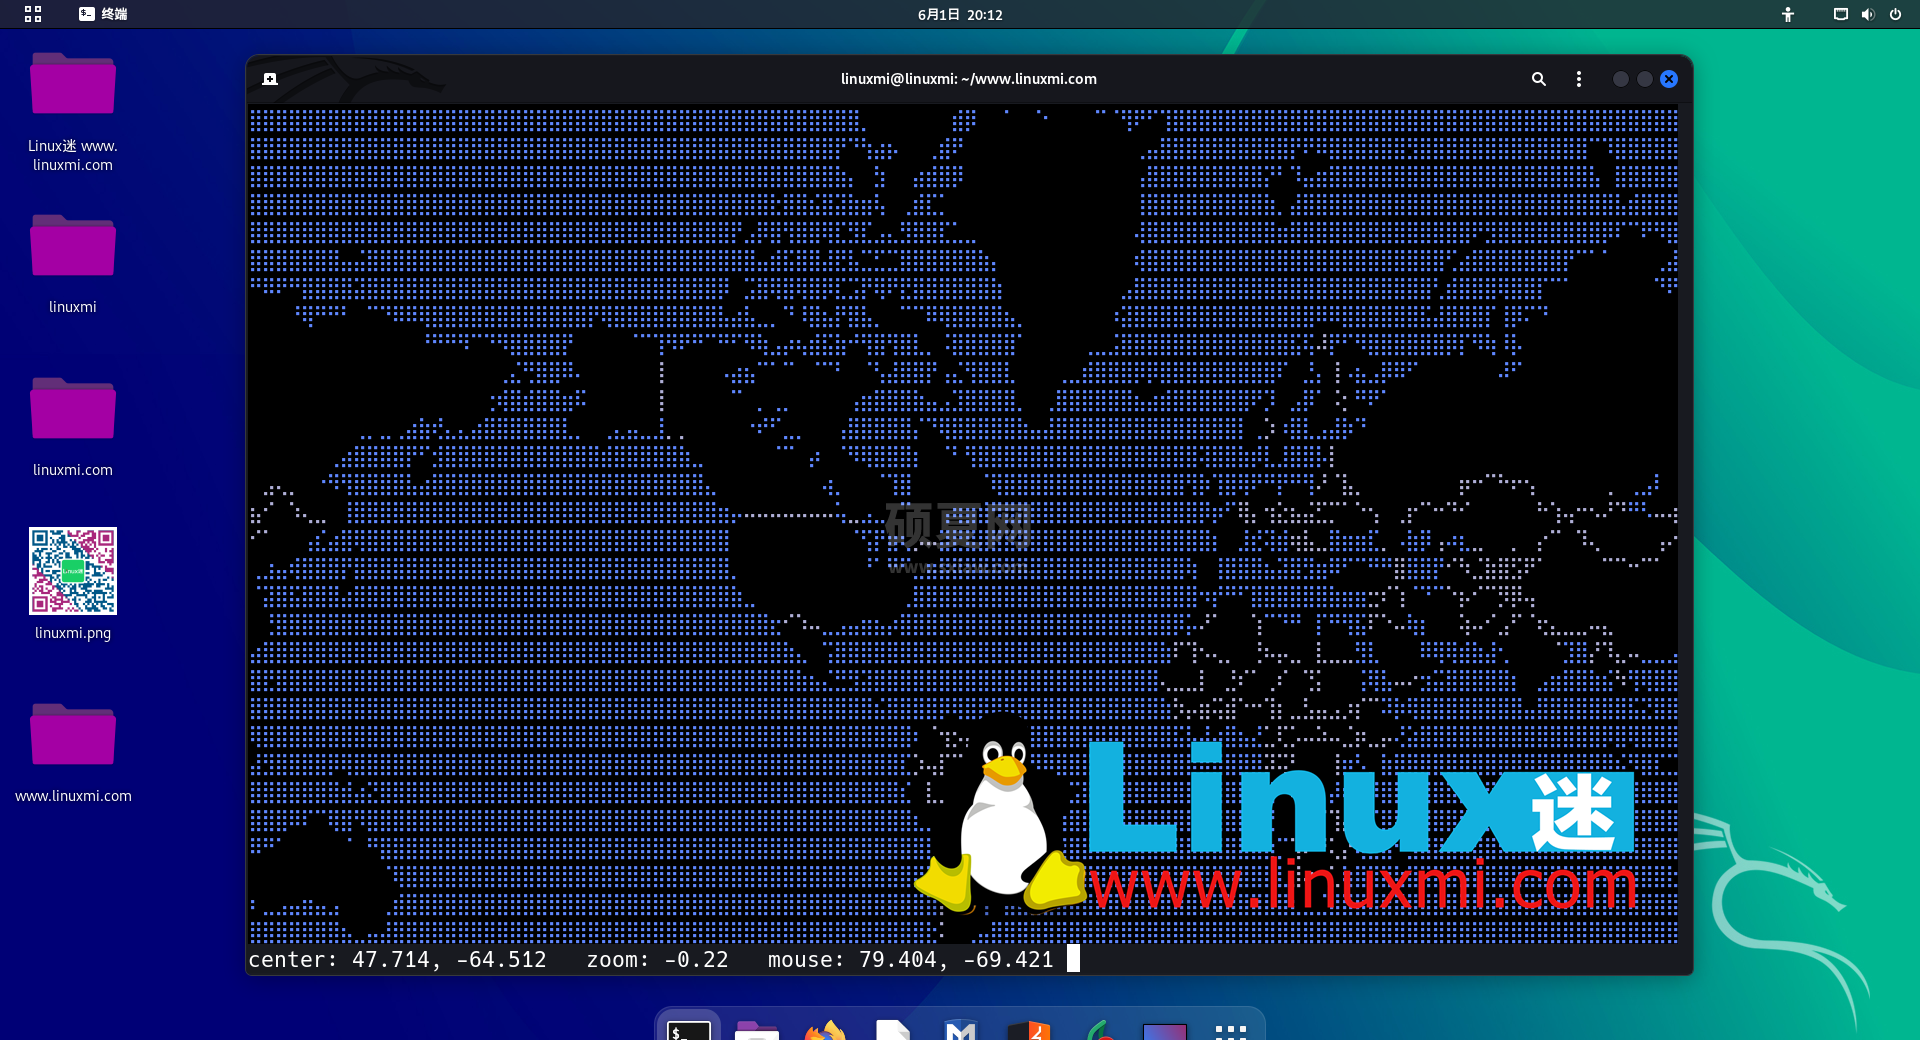Click the 'center: 47.714, -64.512' status text
This screenshot has width=1920, height=1040.
coord(397,960)
